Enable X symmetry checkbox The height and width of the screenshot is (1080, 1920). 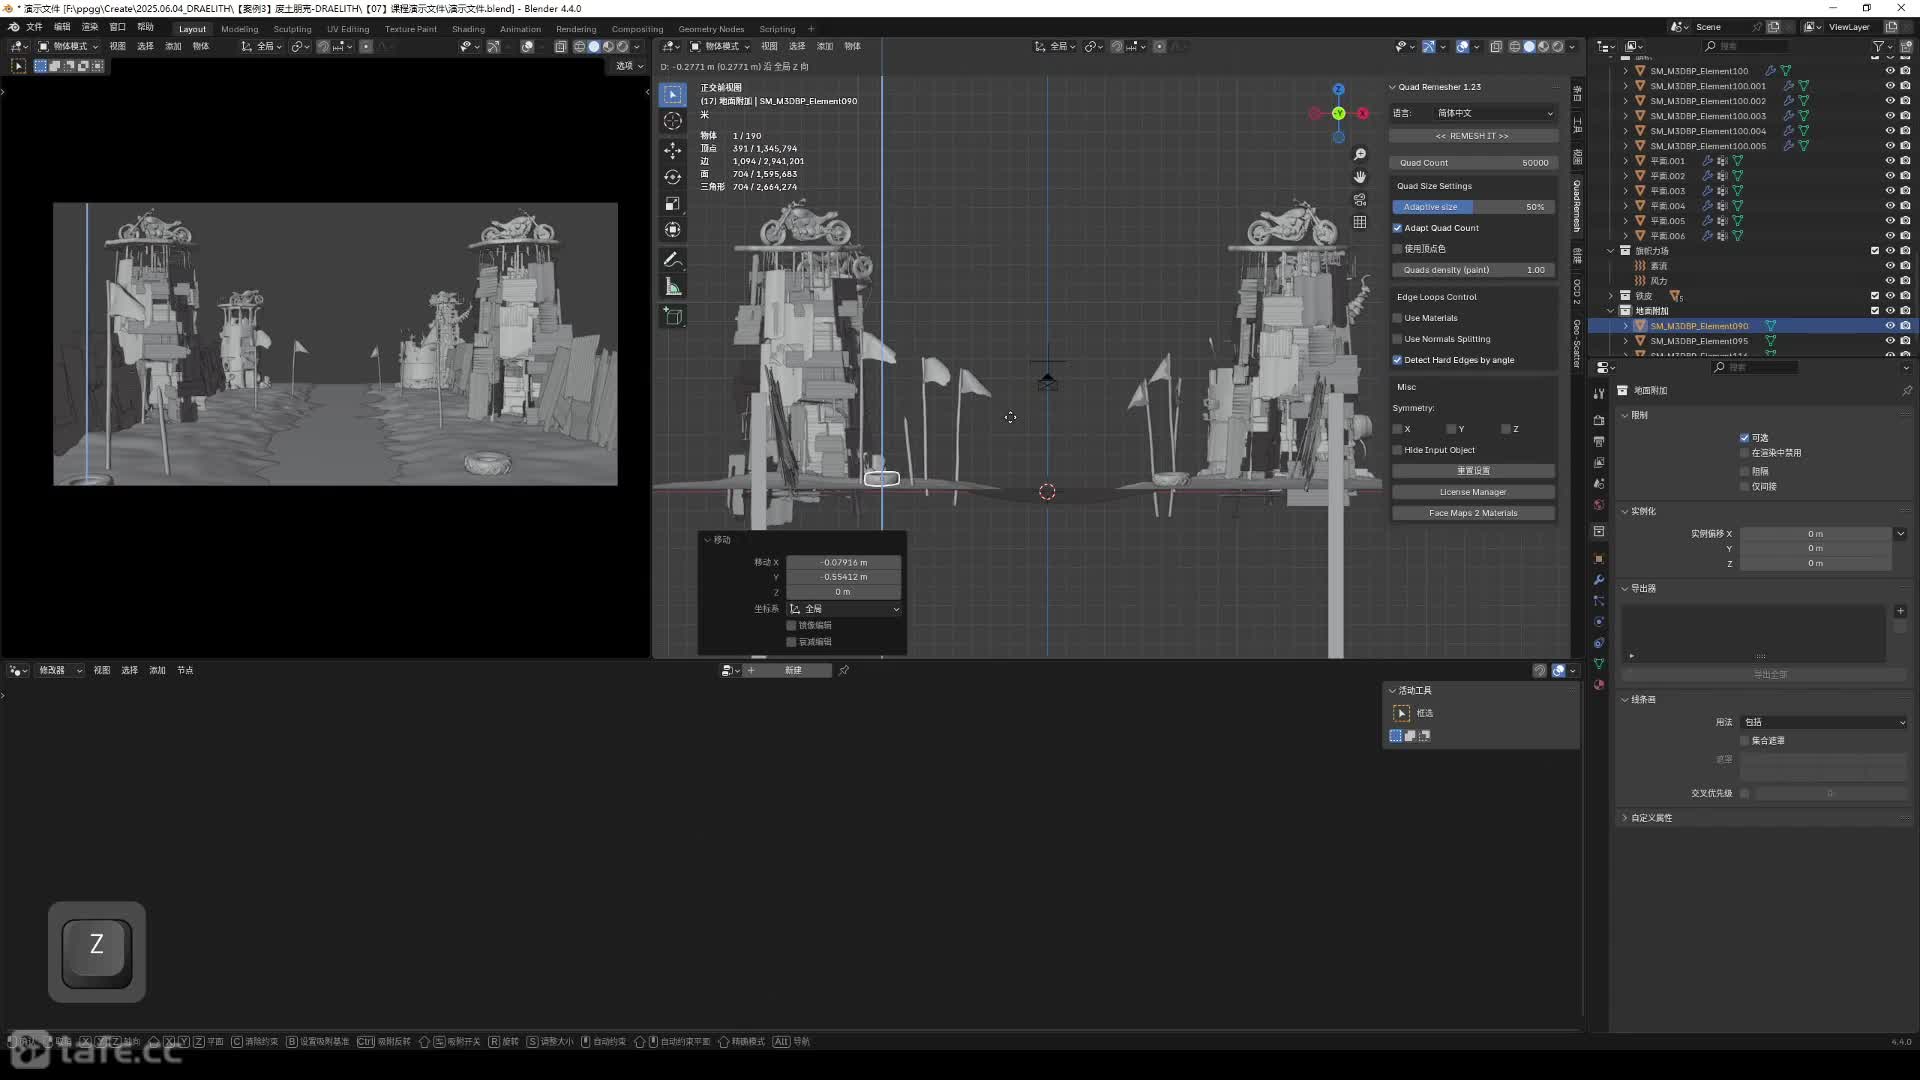pyautogui.click(x=1398, y=429)
